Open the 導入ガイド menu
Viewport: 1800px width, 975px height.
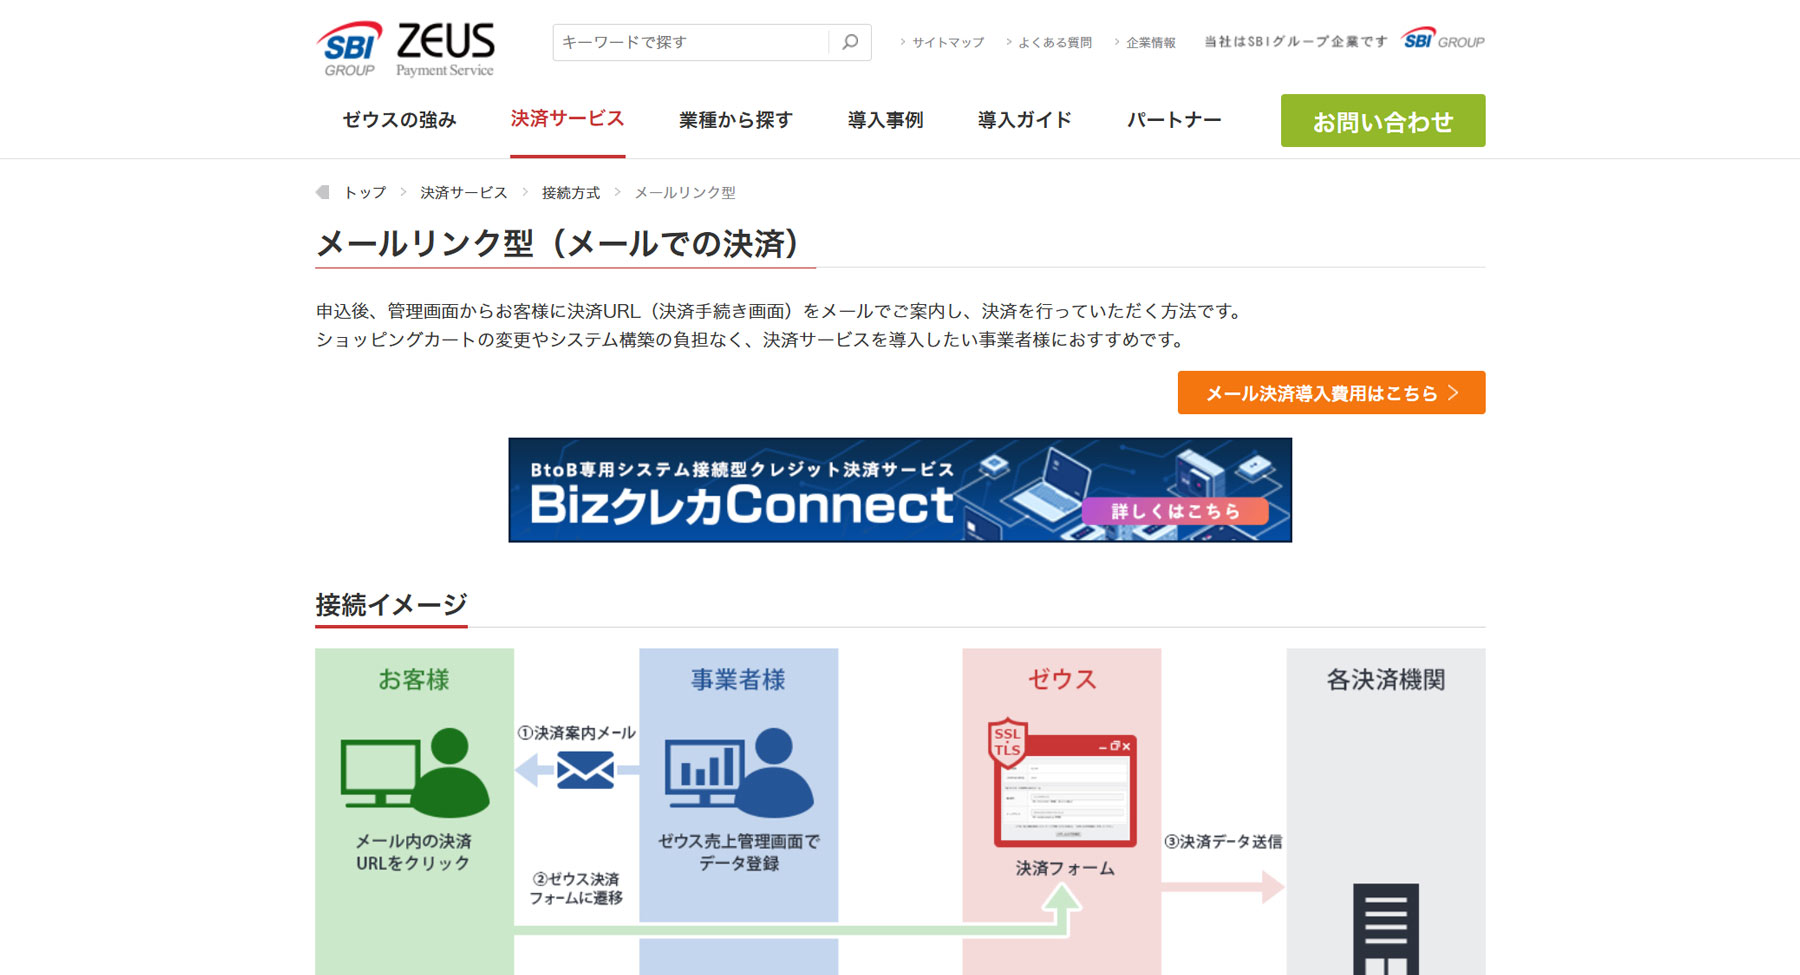(x=1025, y=120)
